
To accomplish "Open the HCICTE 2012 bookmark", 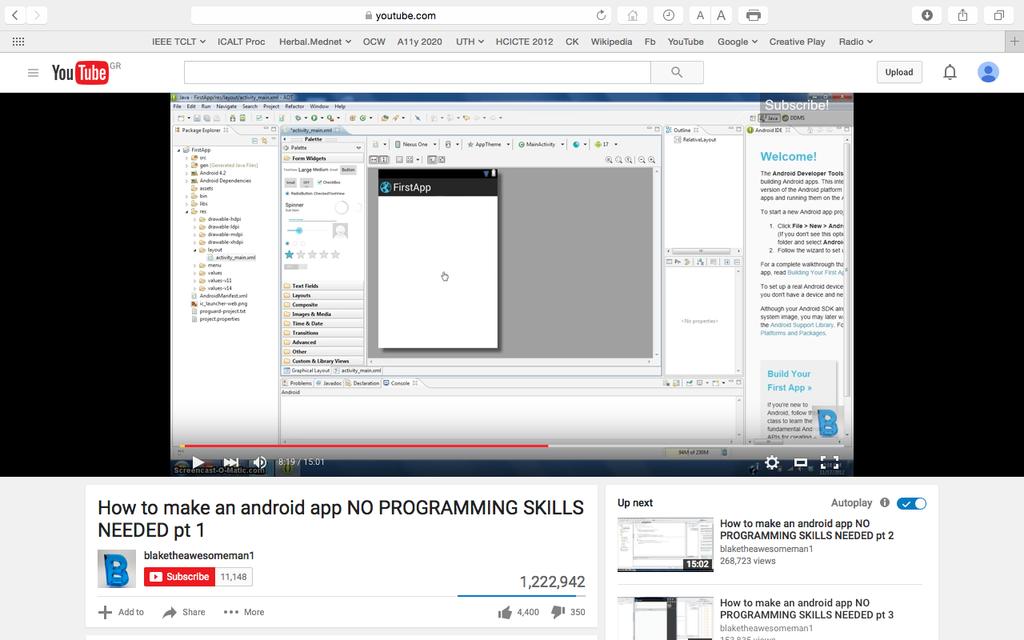I will 524,41.
